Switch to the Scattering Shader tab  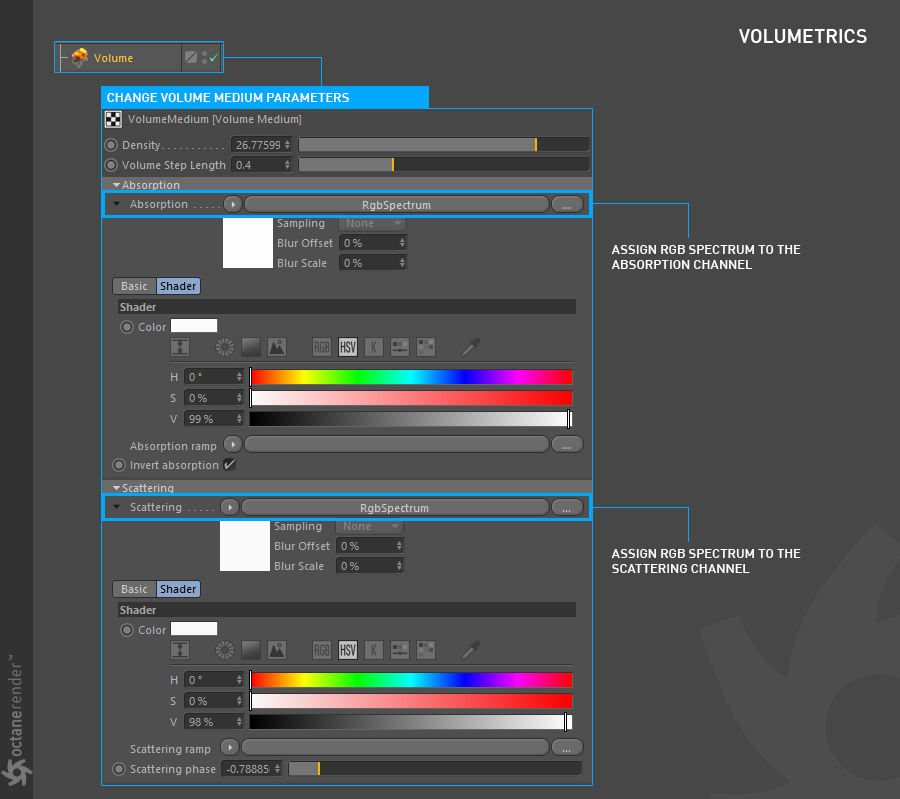point(178,589)
